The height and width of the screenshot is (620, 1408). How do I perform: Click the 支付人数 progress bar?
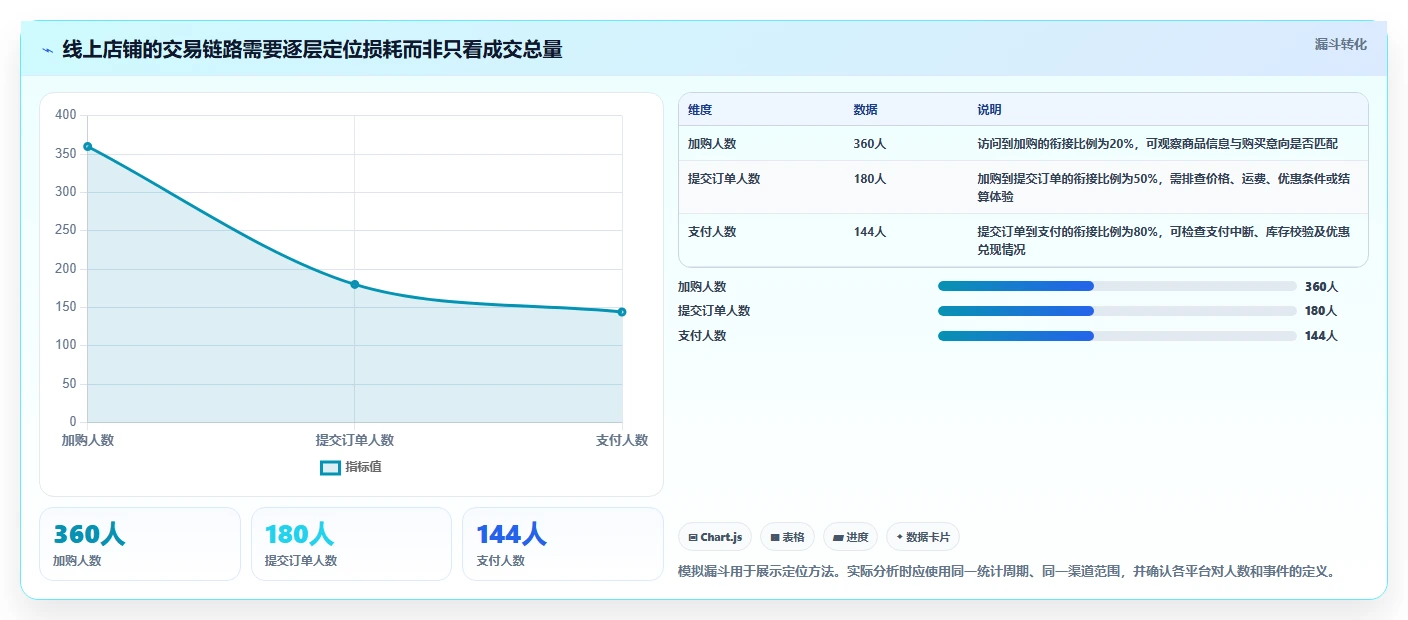1117,336
